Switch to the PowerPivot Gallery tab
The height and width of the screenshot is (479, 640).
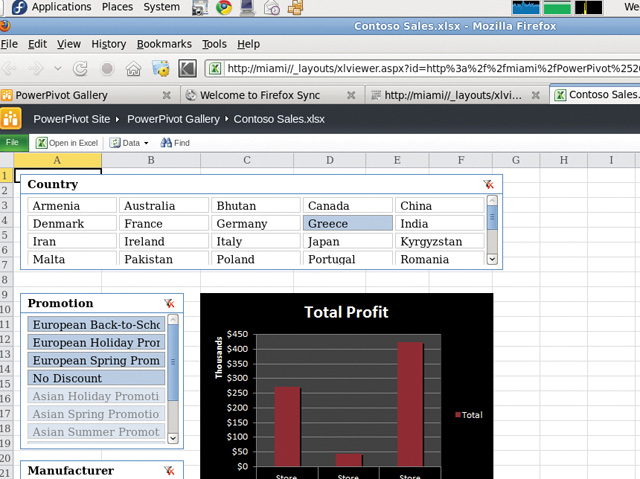pos(88,95)
